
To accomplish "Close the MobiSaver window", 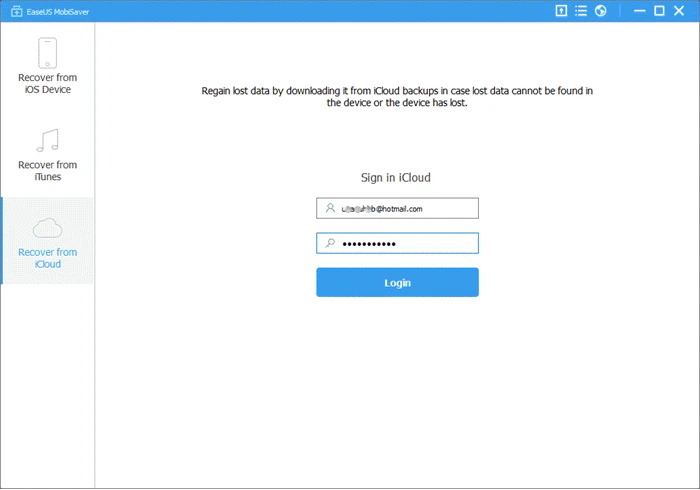I will (x=679, y=11).
